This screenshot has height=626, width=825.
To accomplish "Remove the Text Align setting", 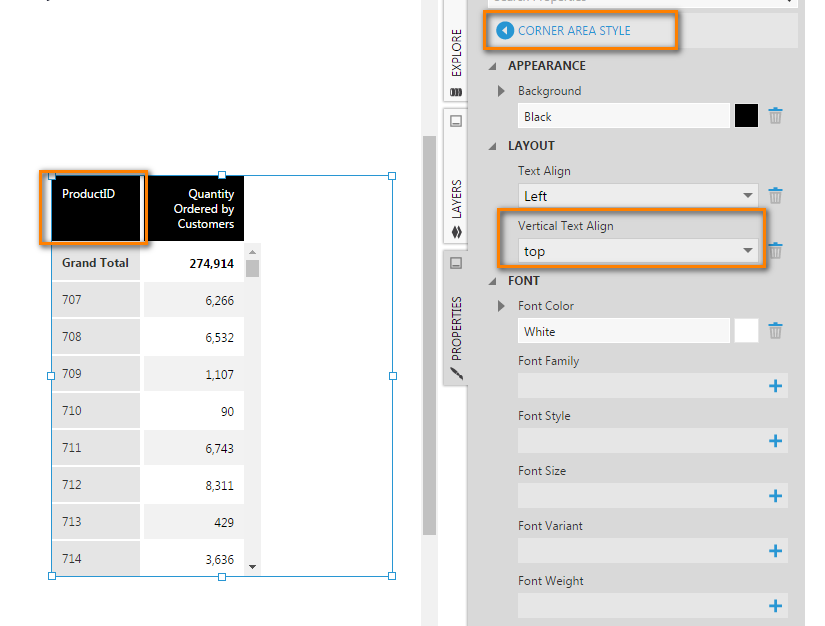I will point(775,196).
